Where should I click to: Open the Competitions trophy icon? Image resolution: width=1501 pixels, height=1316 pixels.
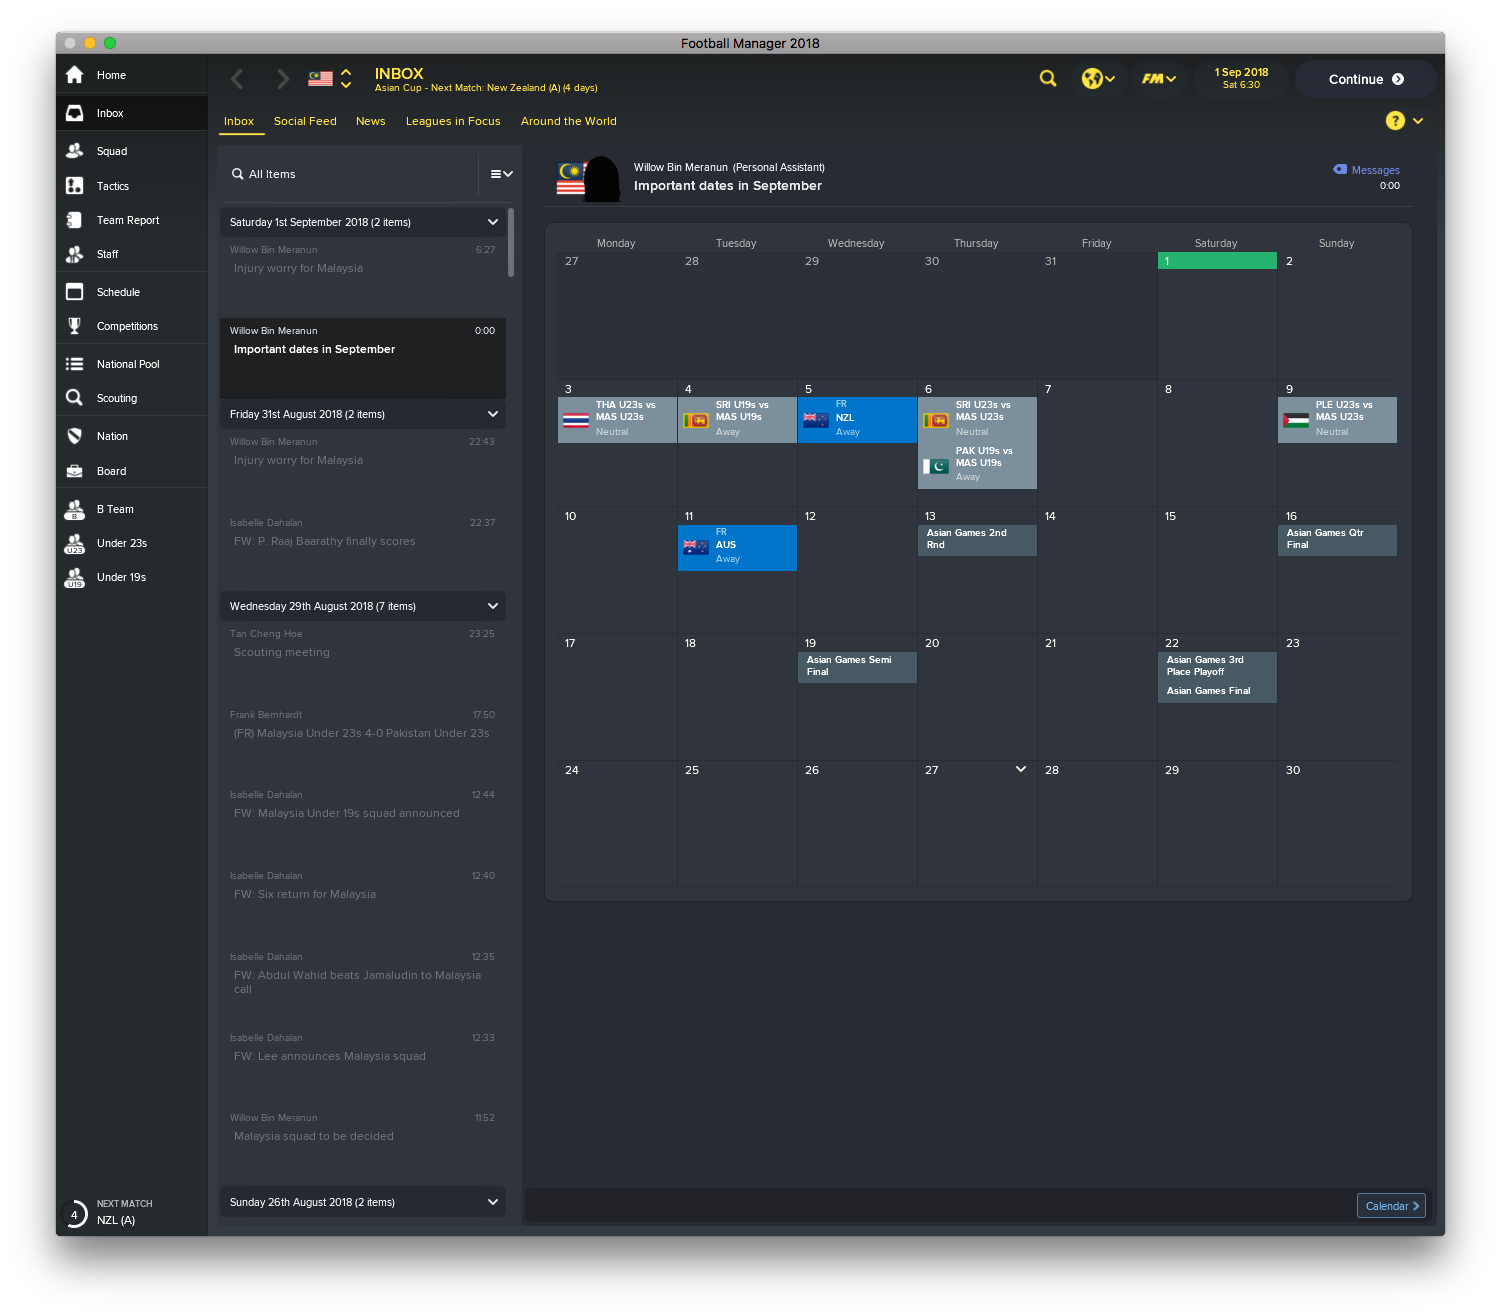74,326
